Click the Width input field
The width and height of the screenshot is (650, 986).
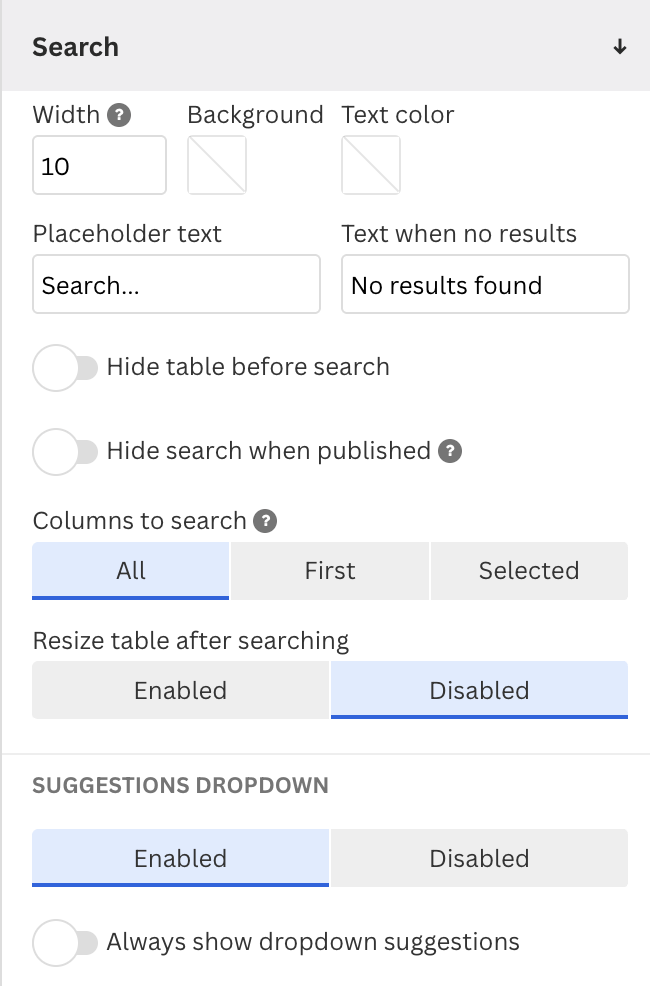[x=99, y=165]
